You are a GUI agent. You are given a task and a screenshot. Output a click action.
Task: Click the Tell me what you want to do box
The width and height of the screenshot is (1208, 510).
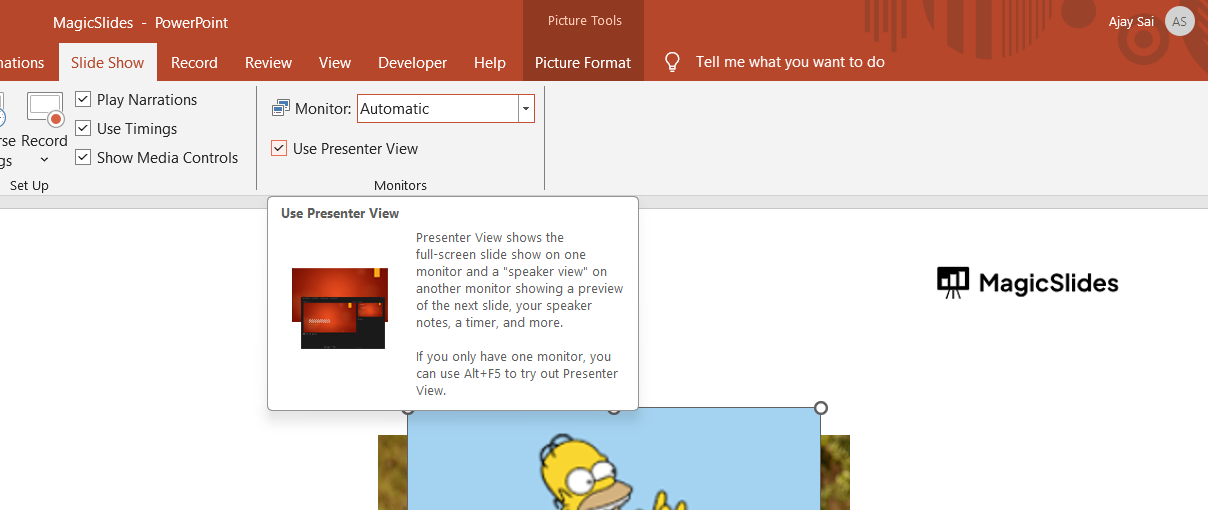(x=790, y=62)
